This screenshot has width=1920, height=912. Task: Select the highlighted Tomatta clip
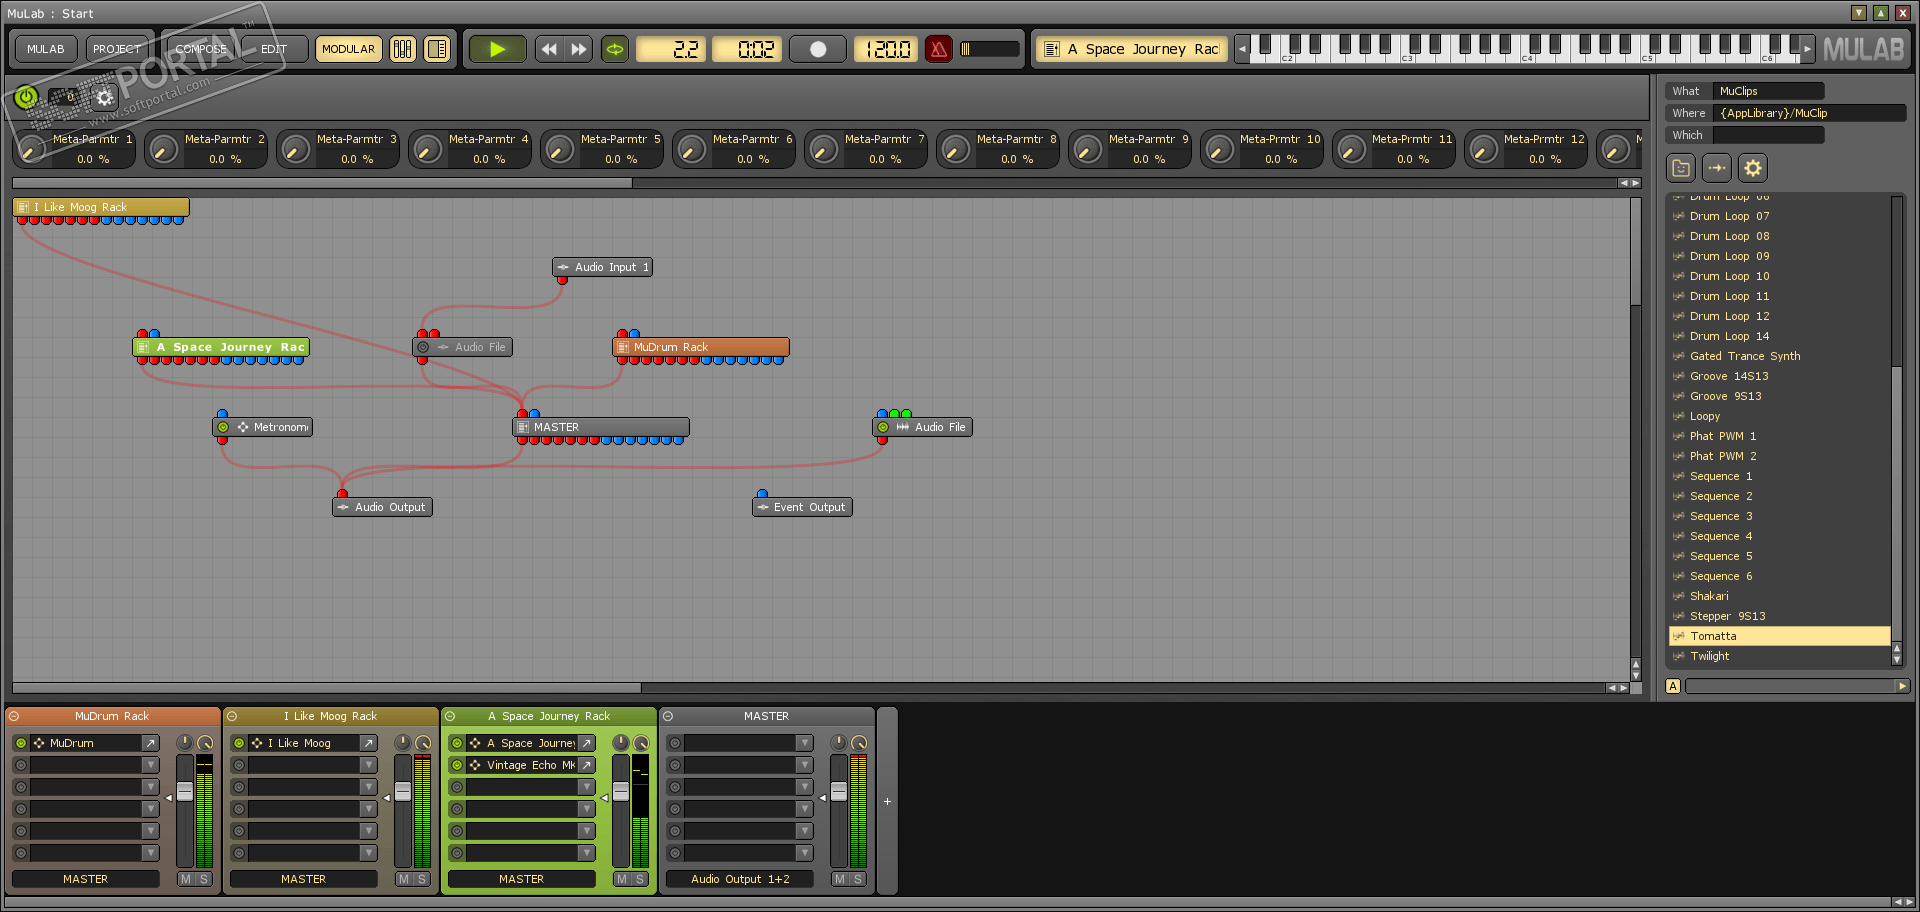[x=1780, y=636]
